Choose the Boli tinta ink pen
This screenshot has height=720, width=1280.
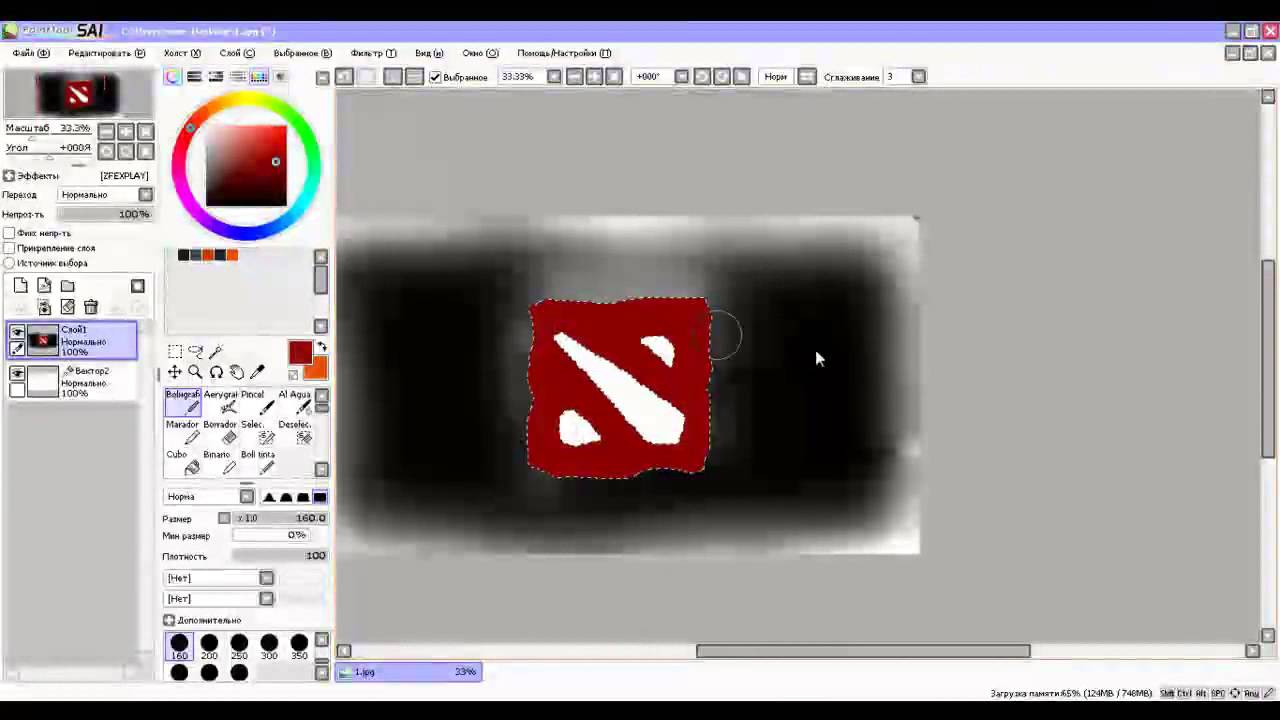[x=257, y=462]
